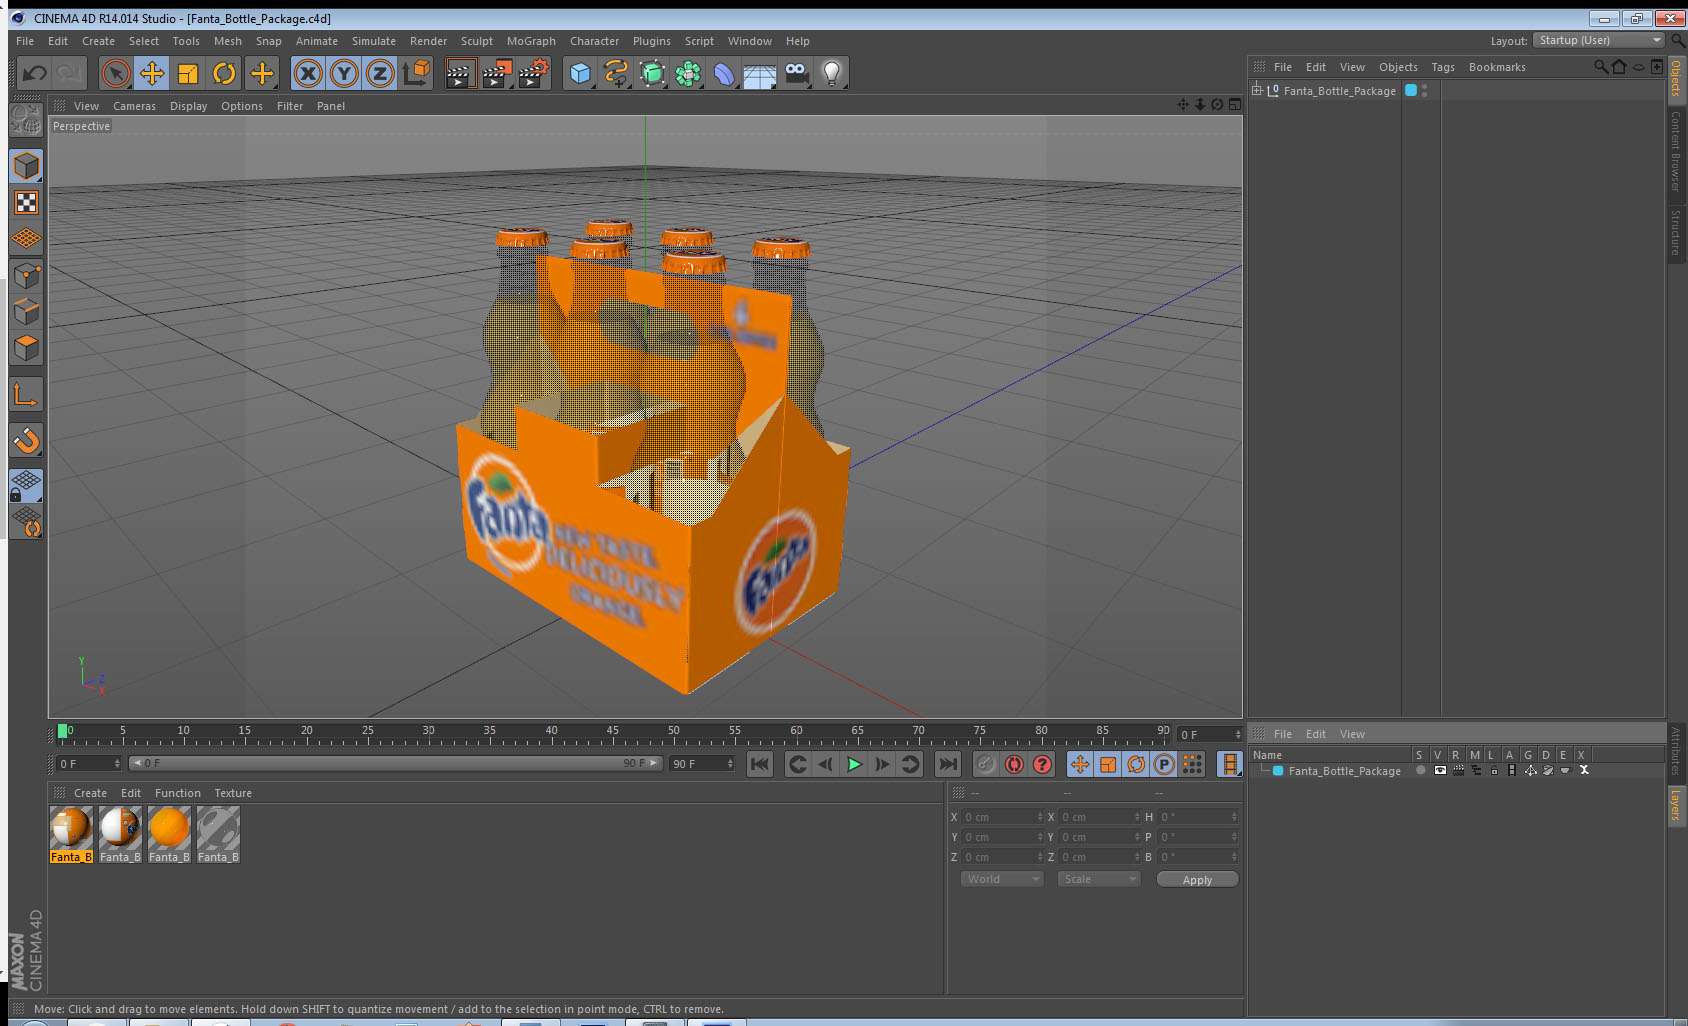The image size is (1688, 1026).
Task: Play the animation forward
Action: click(854, 764)
